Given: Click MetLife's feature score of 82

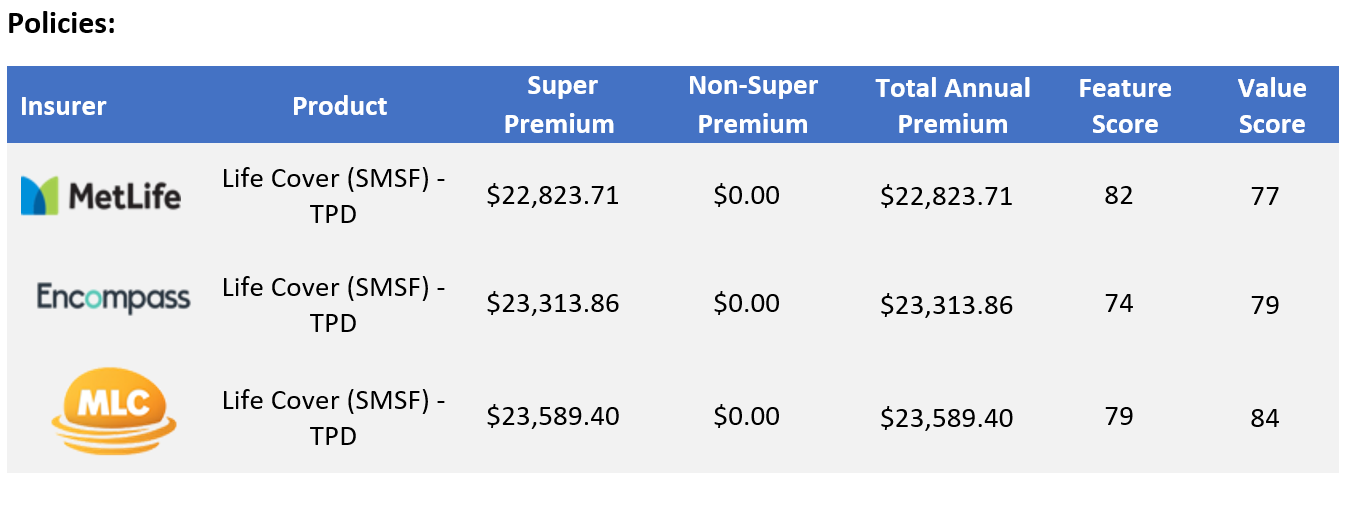Looking at the screenshot, I should click(1119, 195).
